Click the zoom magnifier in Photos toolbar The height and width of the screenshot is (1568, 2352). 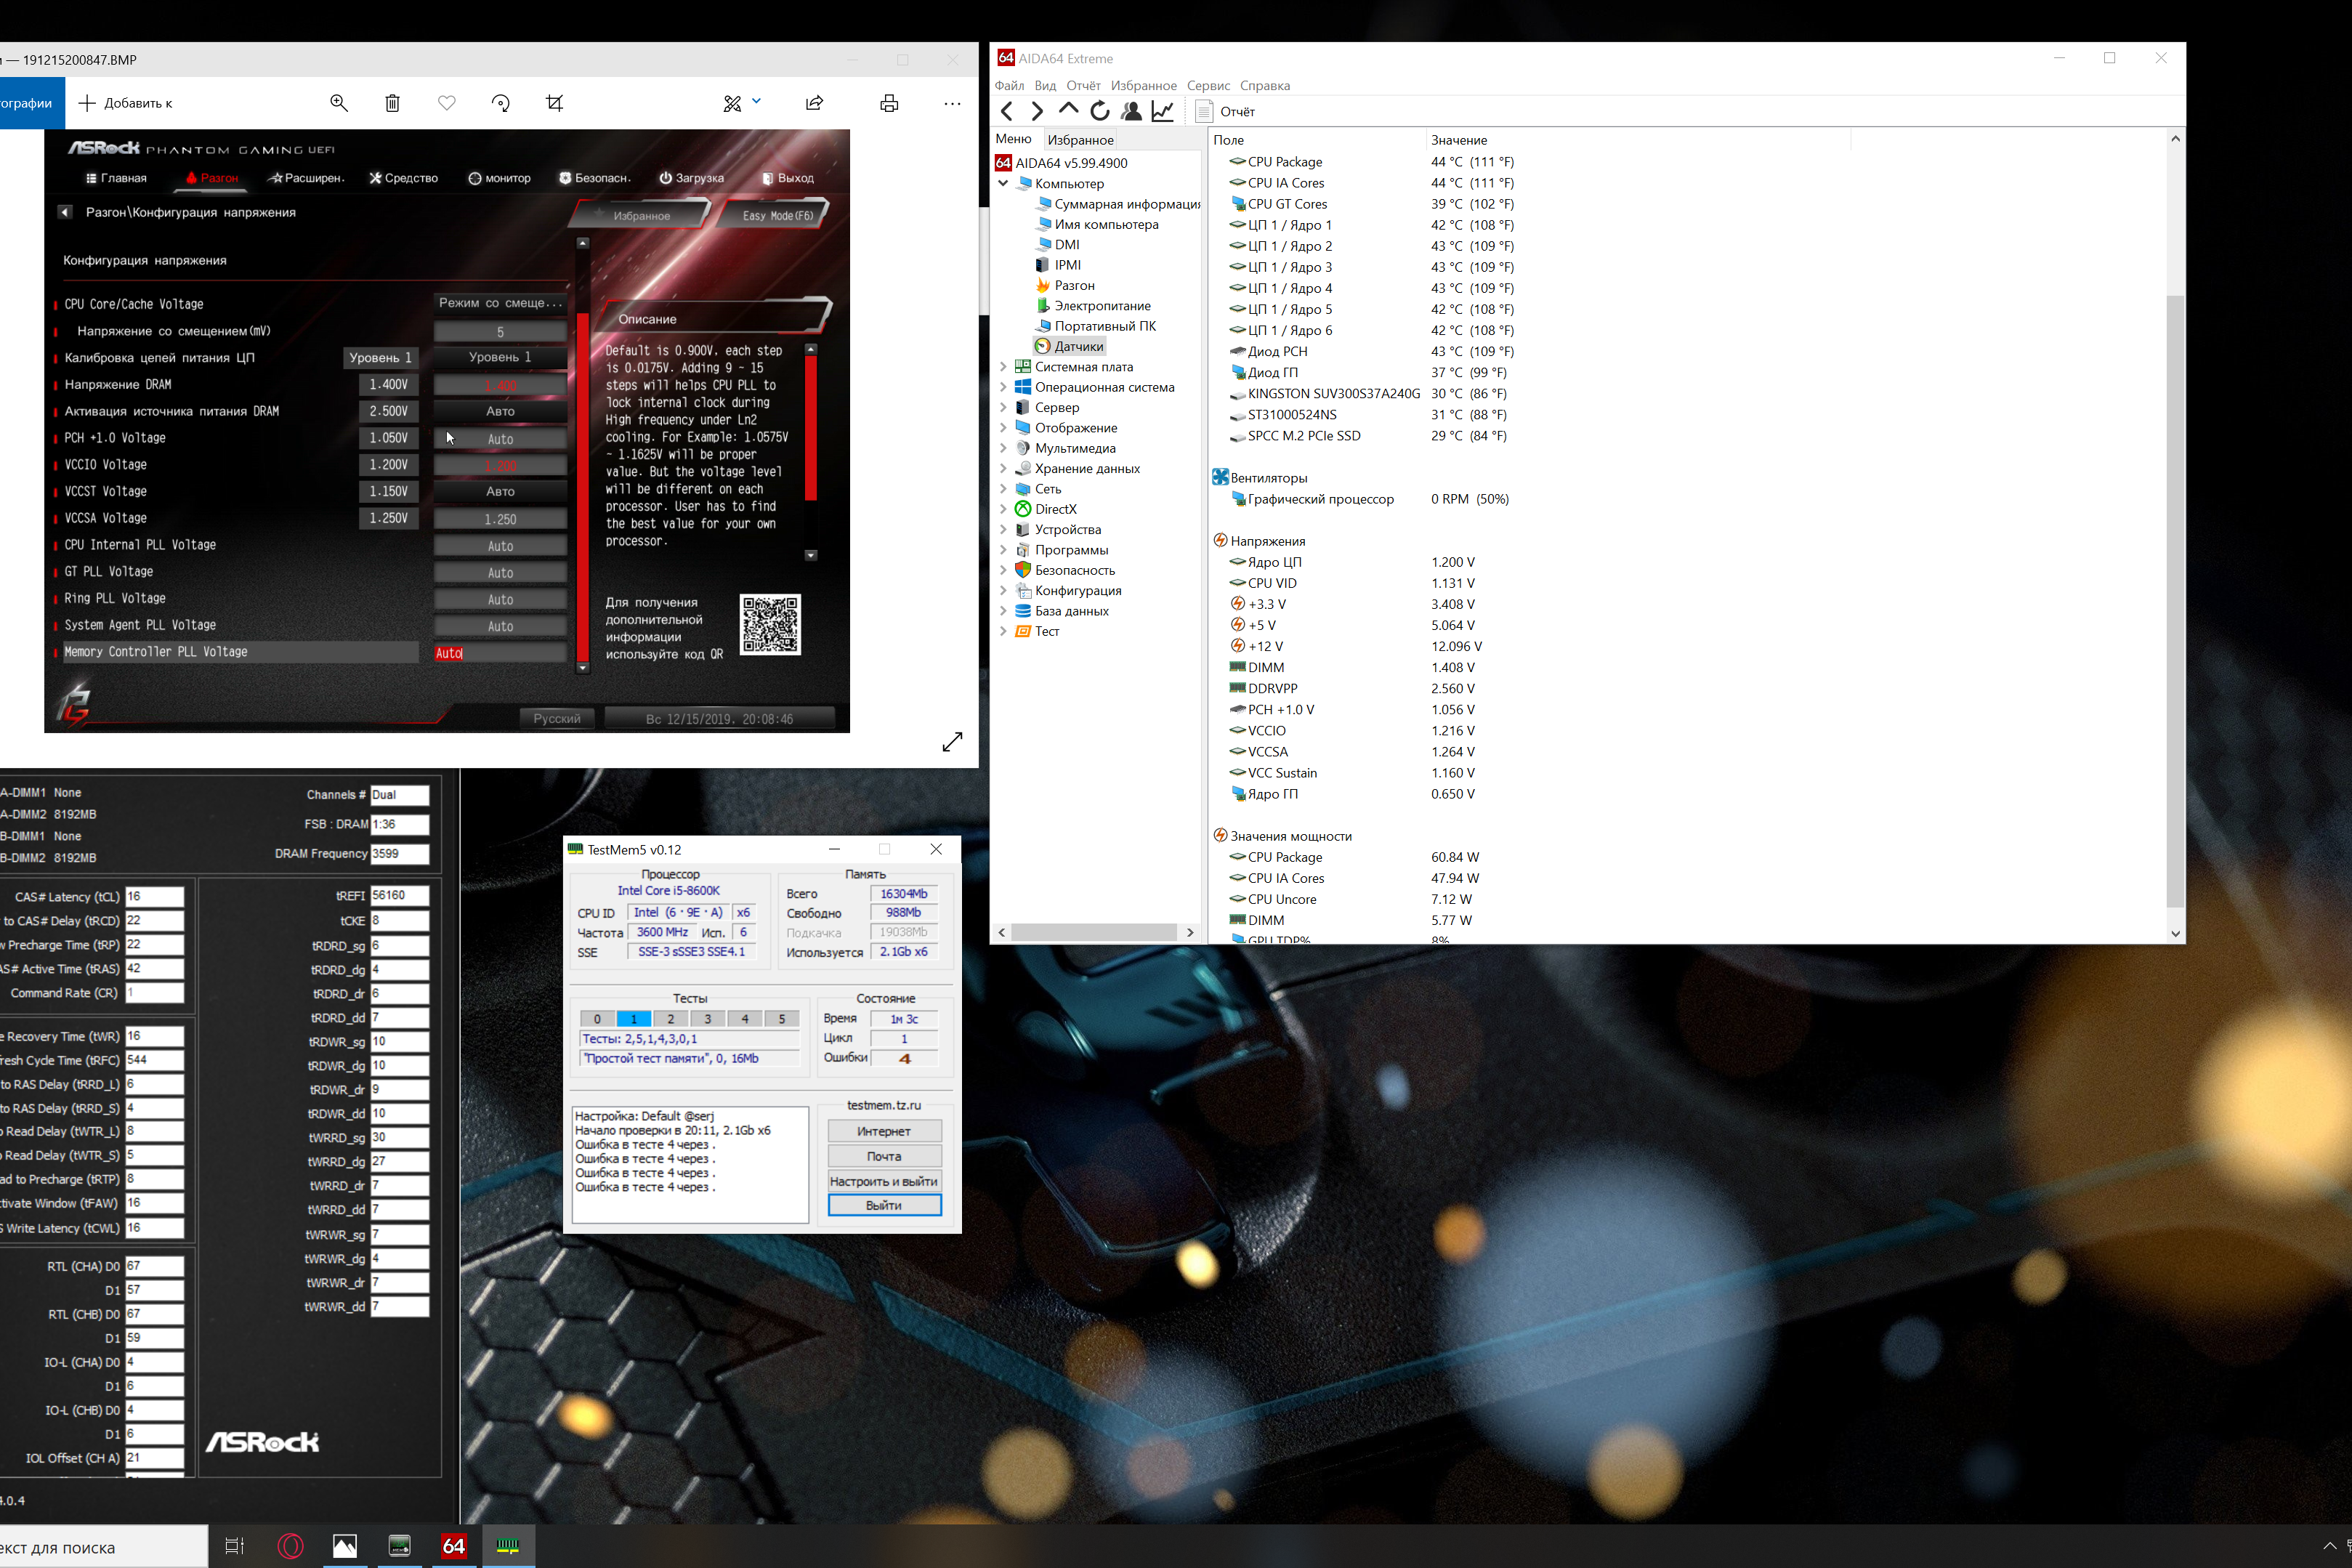[339, 103]
